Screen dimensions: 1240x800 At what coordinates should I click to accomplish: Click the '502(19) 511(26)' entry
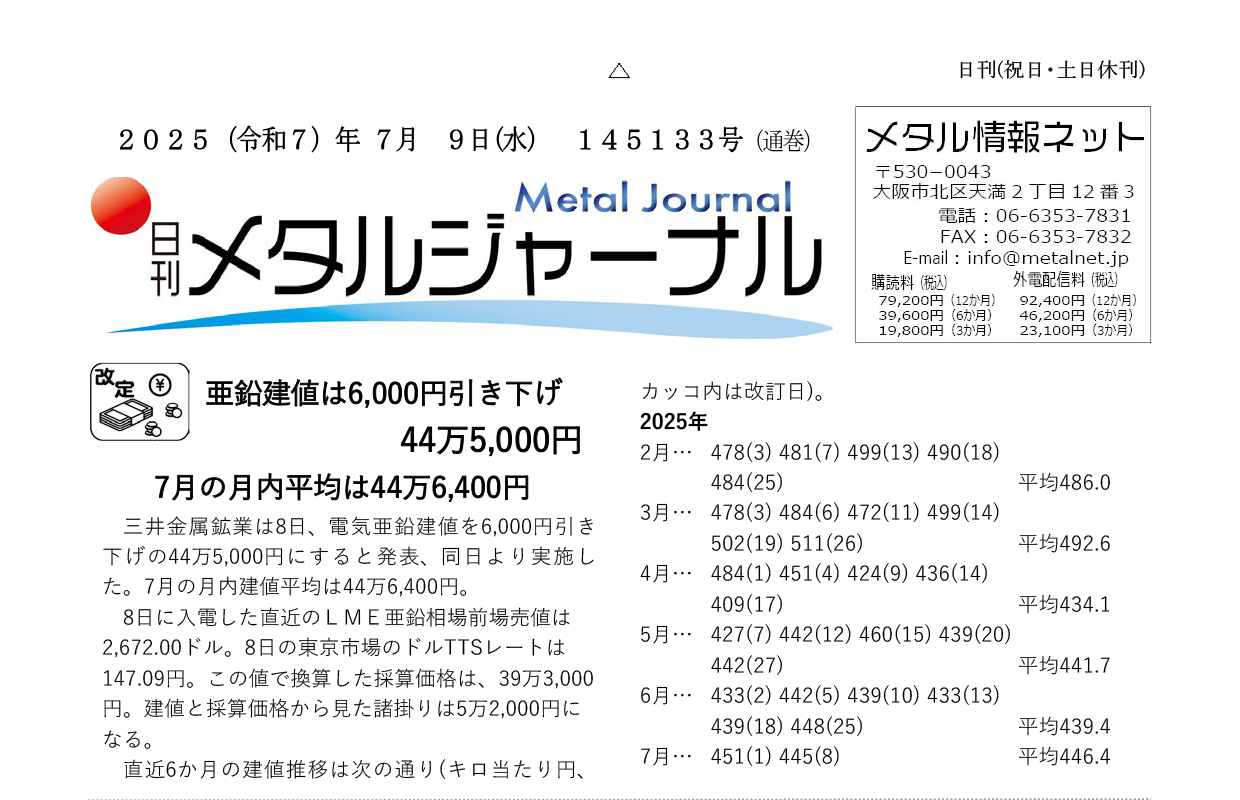click(786, 544)
